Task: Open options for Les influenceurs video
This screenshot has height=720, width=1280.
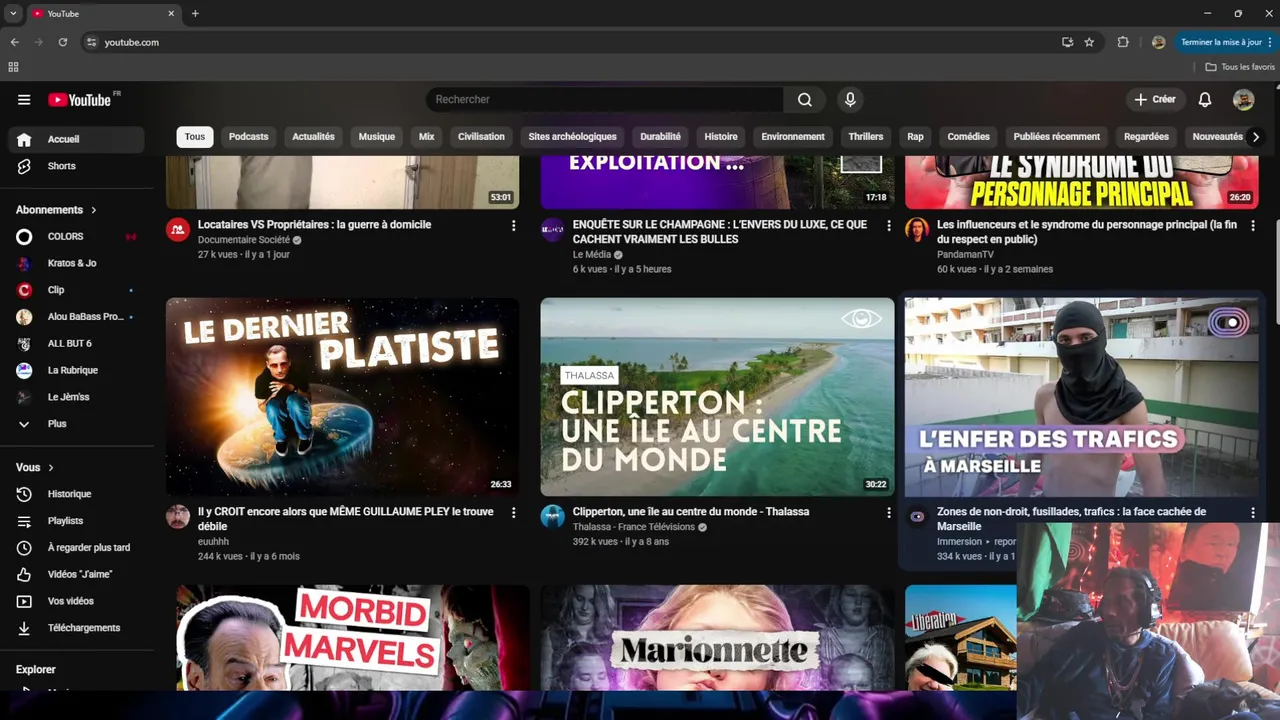Action: (x=1252, y=226)
